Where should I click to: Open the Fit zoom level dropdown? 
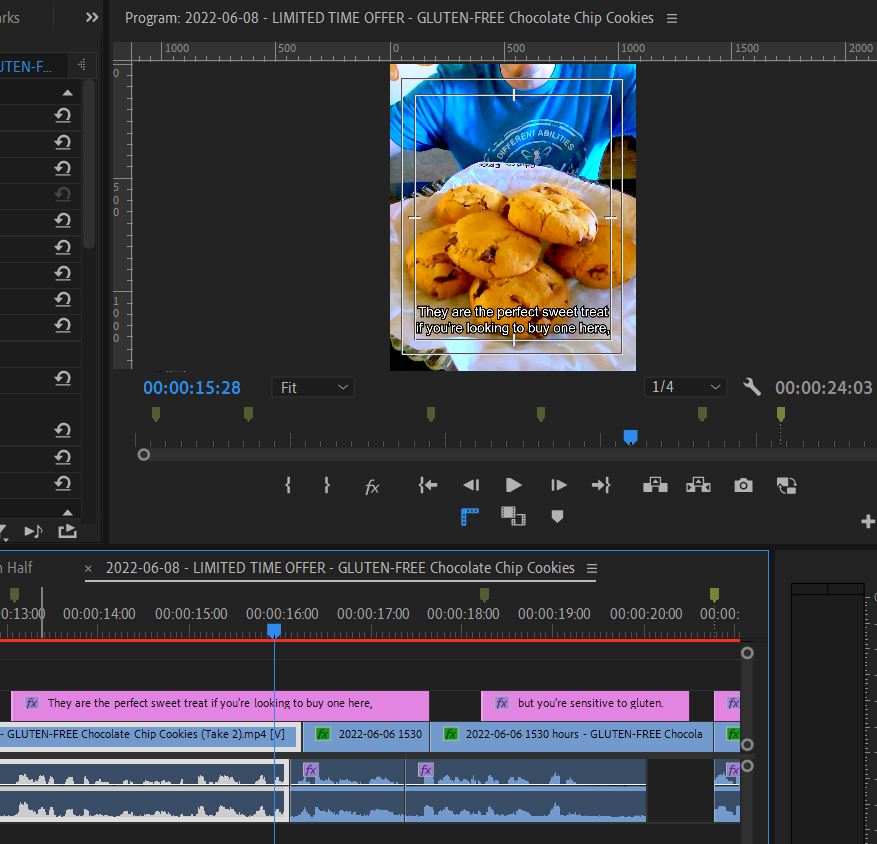pyautogui.click(x=313, y=388)
